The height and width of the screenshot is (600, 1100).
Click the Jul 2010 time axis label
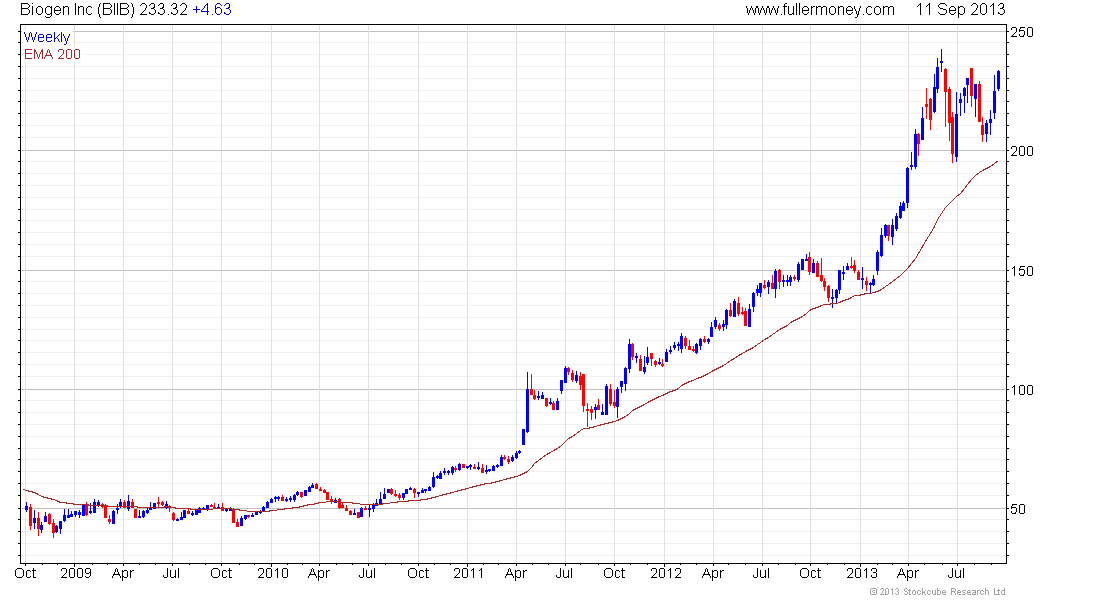[x=368, y=573]
